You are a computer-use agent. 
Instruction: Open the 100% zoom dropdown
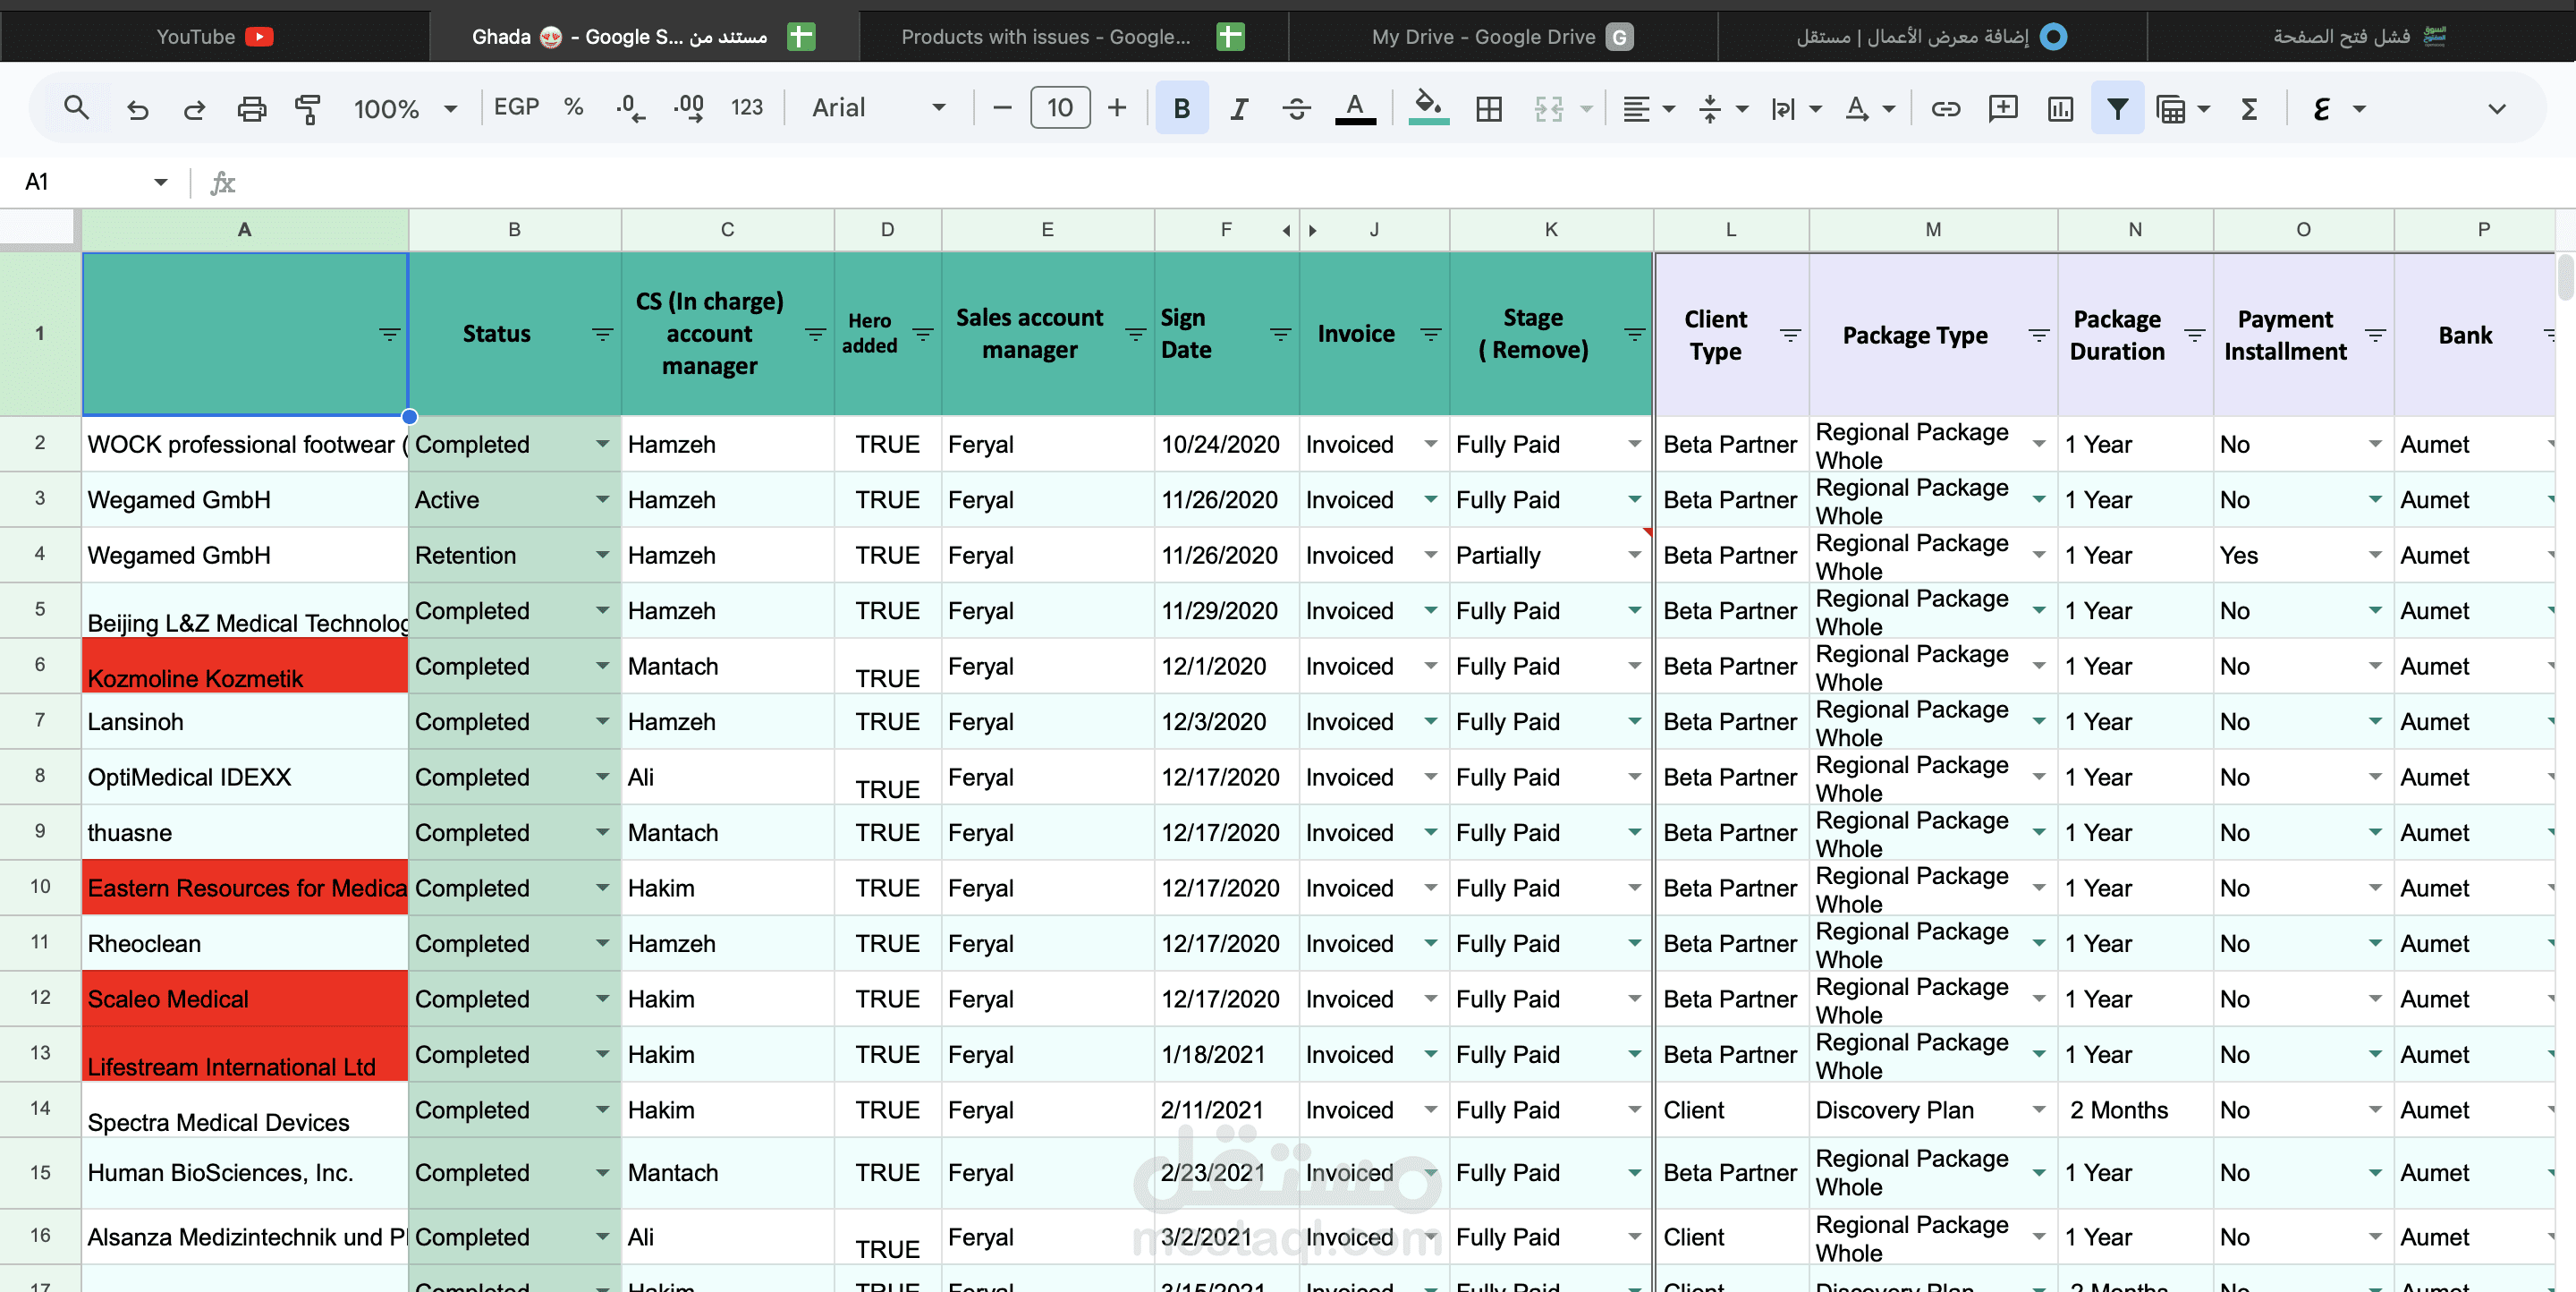point(404,108)
